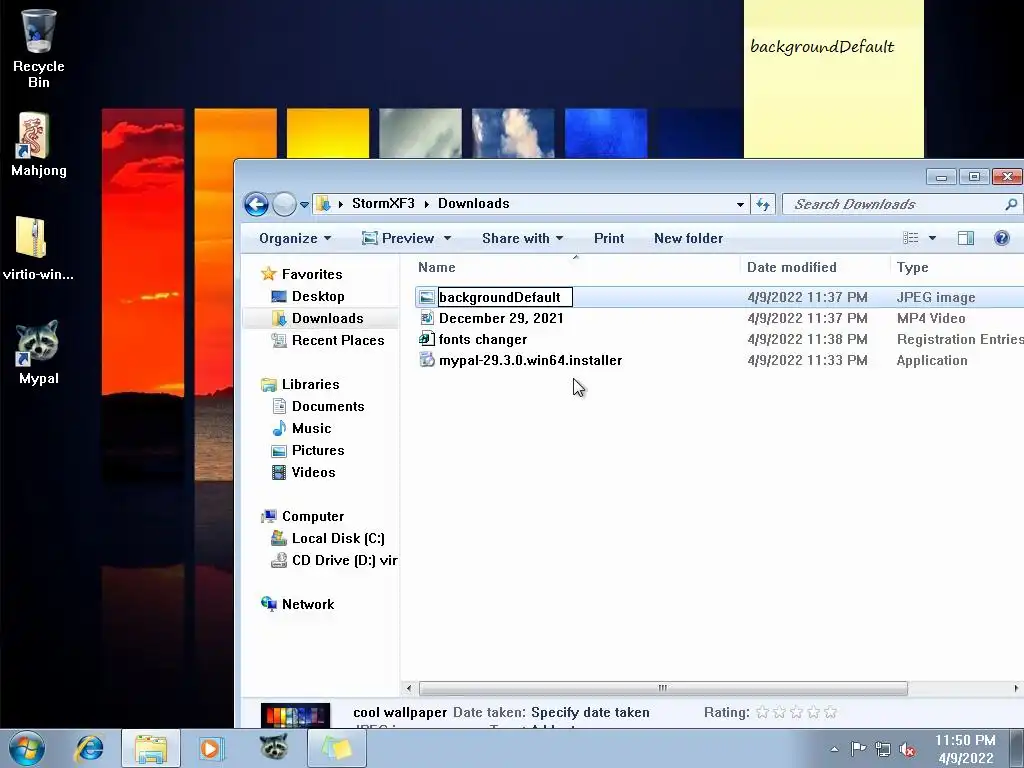Open the Pictures library
The width and height of the screenshot is (1024, 768).
[318, 451]
